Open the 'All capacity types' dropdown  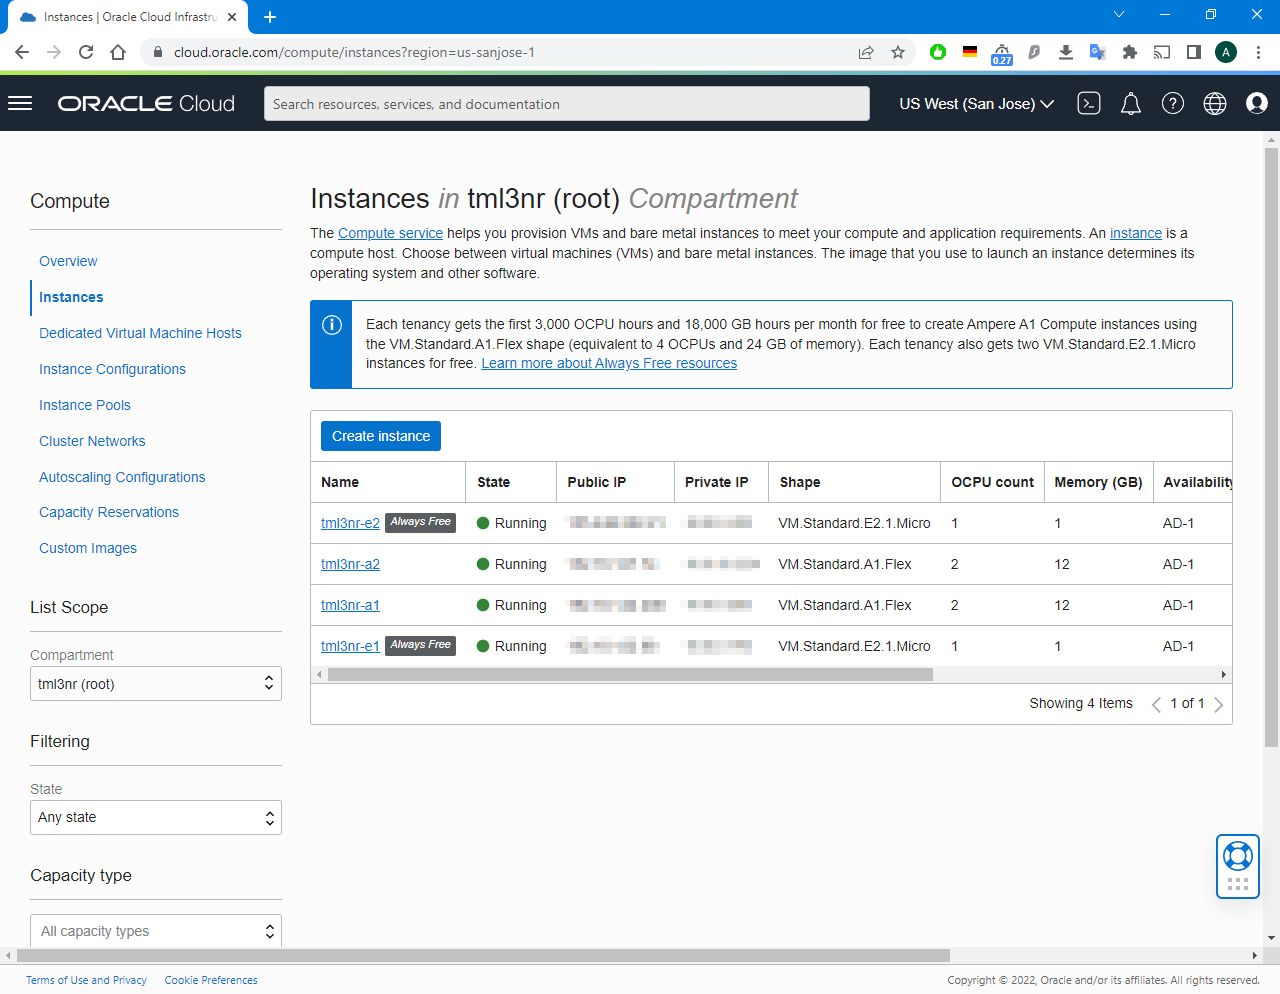click(156, 931)
